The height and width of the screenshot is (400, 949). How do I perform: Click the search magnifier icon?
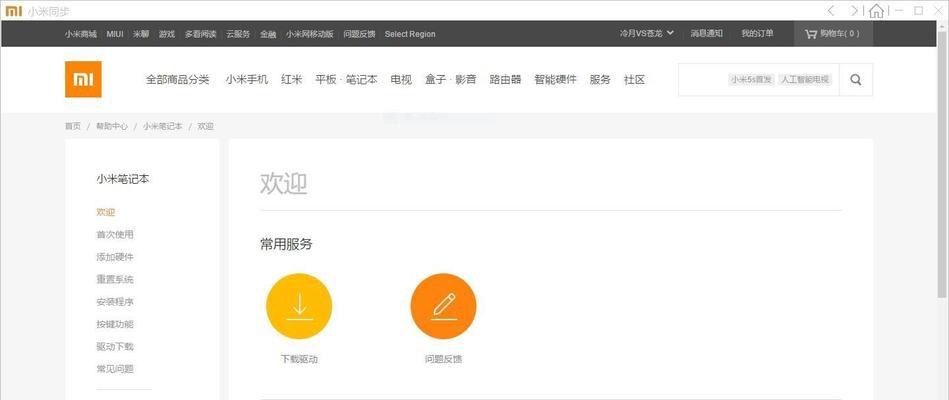pos(855,80)
